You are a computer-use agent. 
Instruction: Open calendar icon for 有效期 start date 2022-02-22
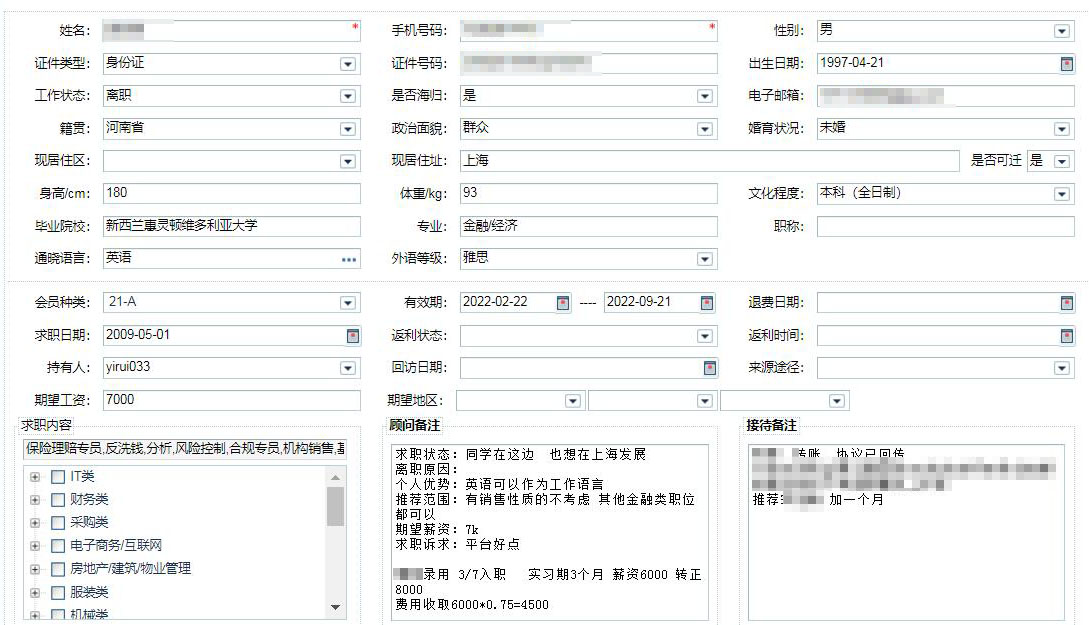pos(563,303)
